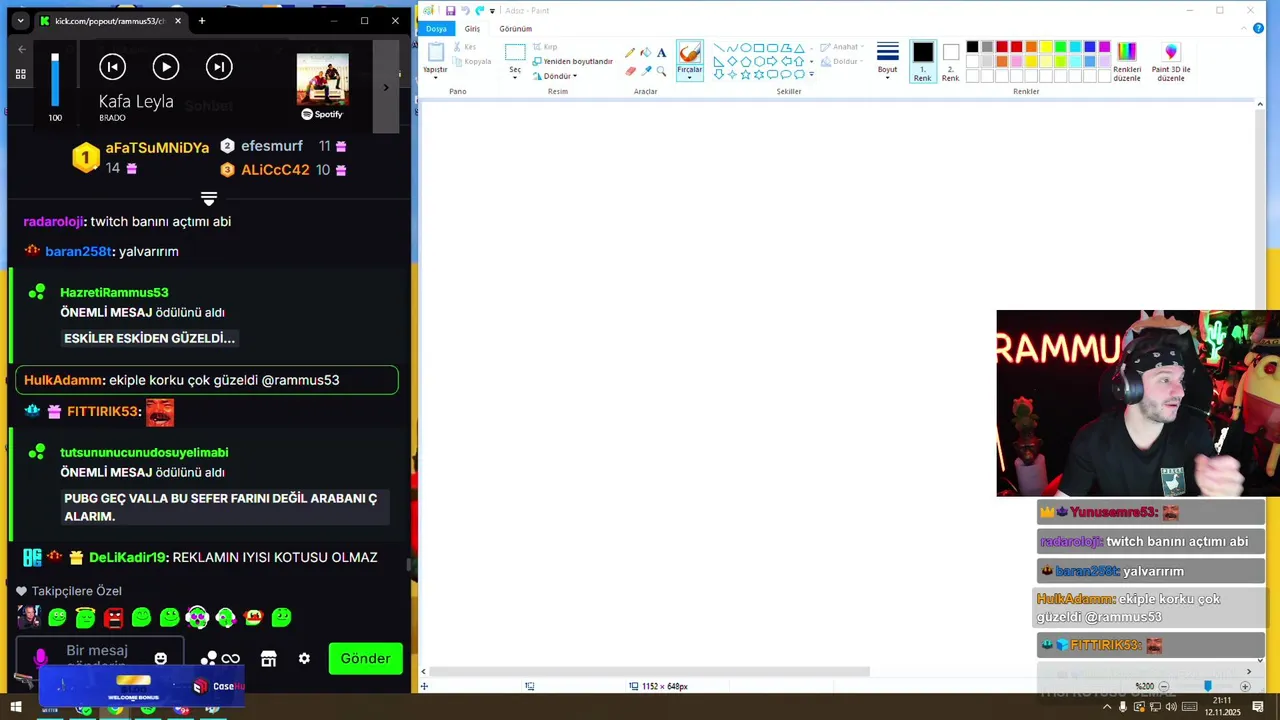
Task: Select the Pencil tool in Paint
Action: (630, 53)
